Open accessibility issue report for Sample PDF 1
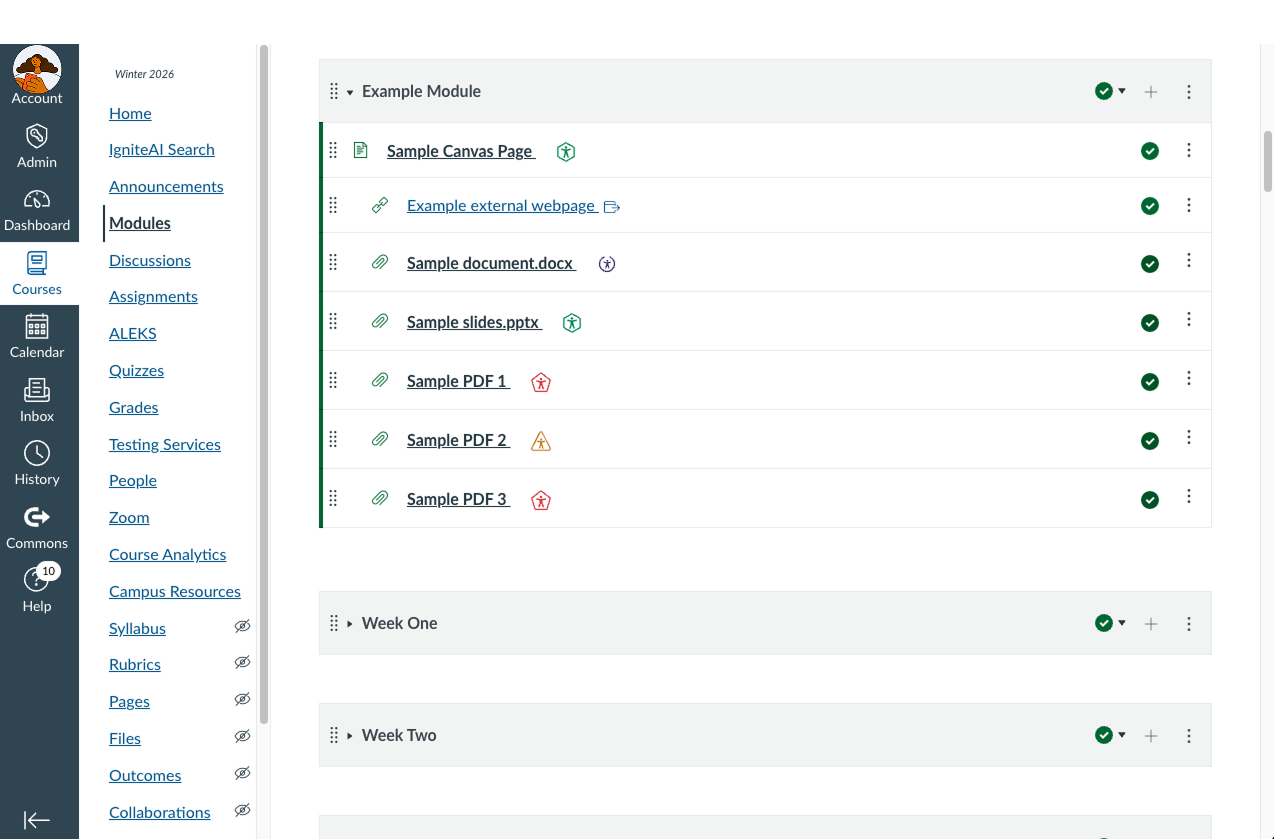The image size is (1274, 839). tap(540, 382)
